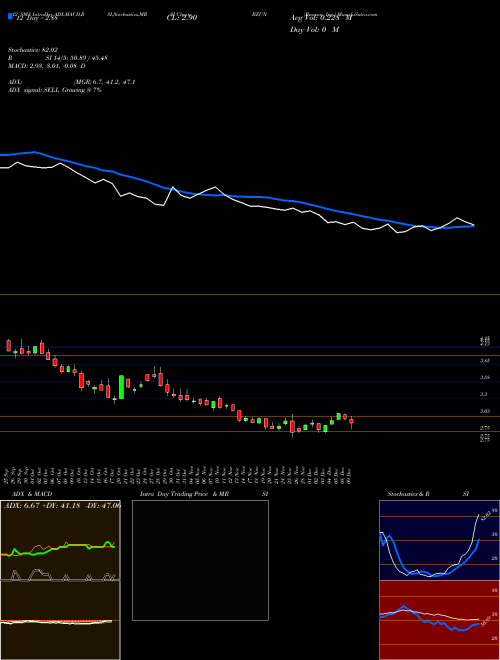Click the BZUN ticker symbol label
Screen dimensions: 500x660
(x=259, y=14)
